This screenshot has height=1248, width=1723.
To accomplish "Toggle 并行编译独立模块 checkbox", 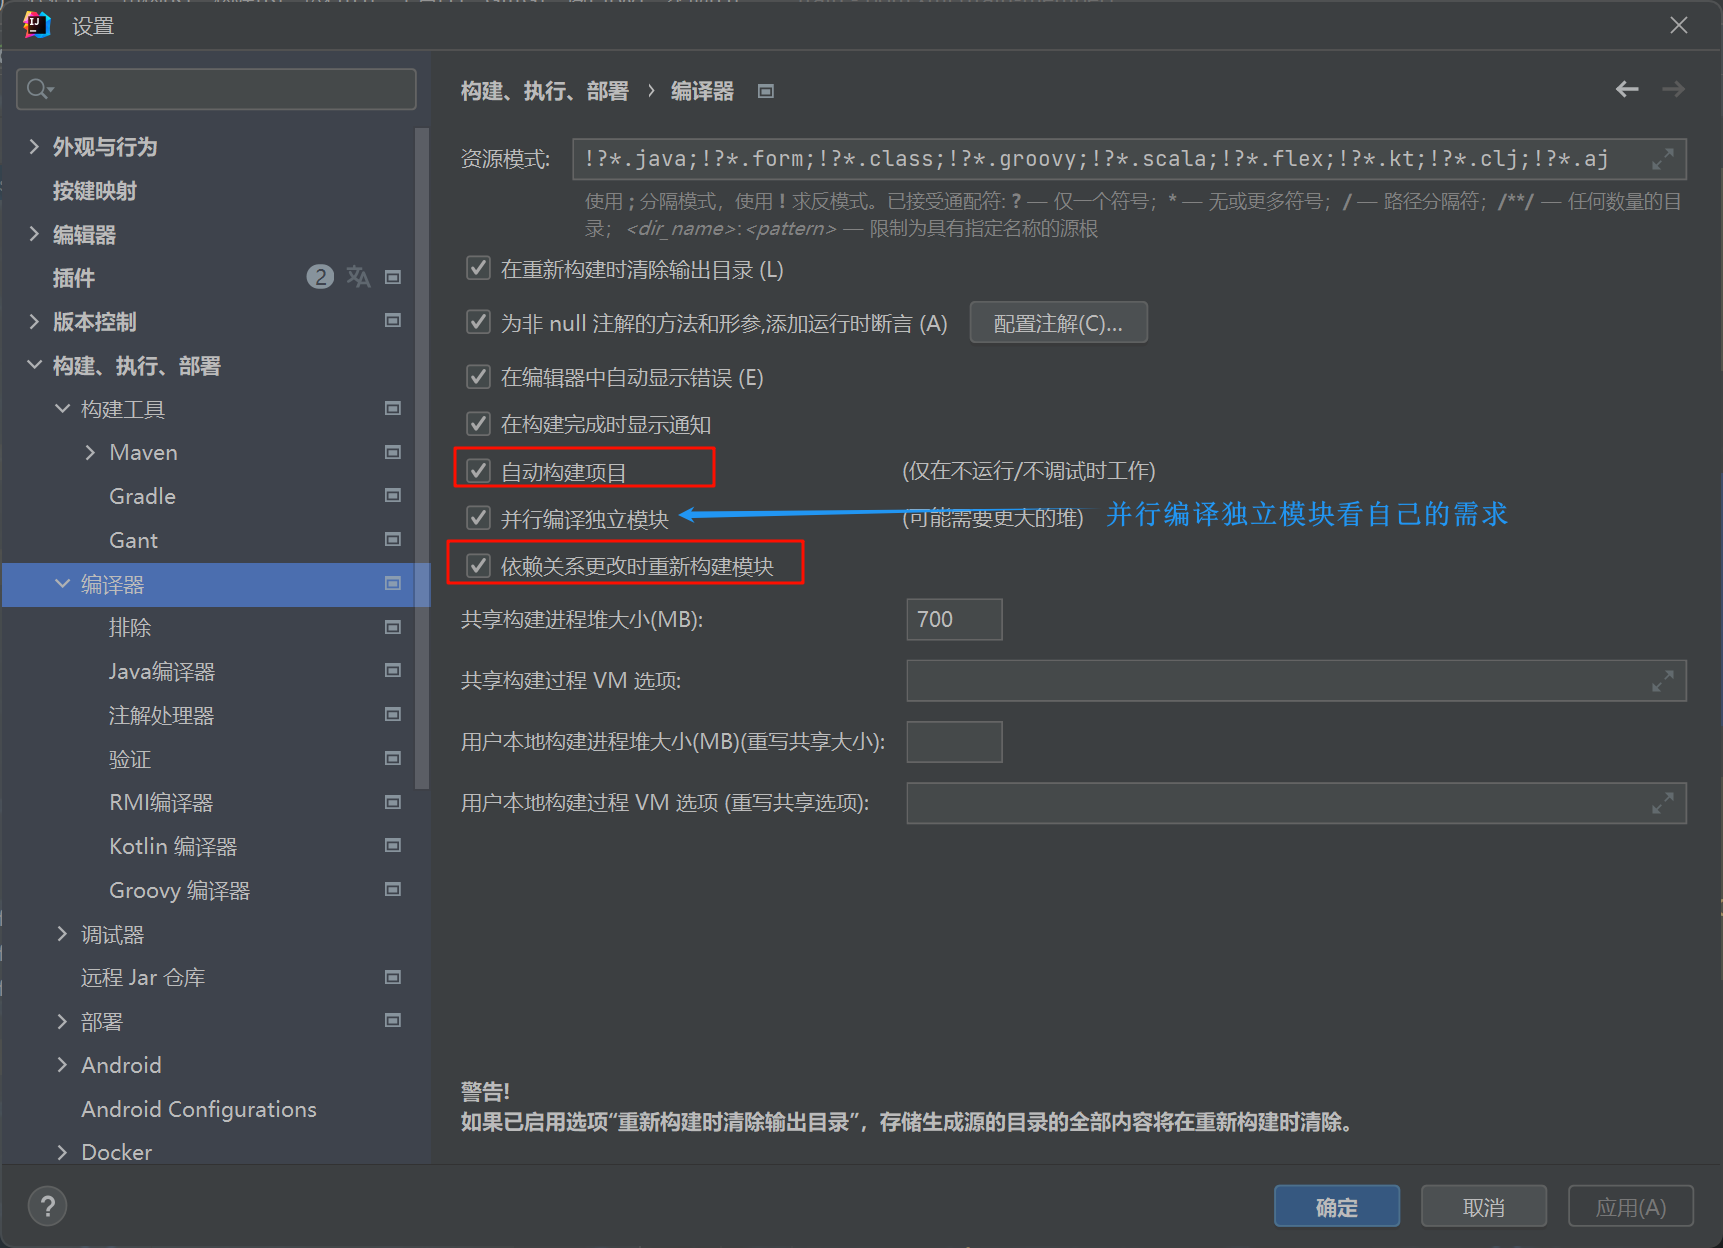I will click(x=479, y=517).
